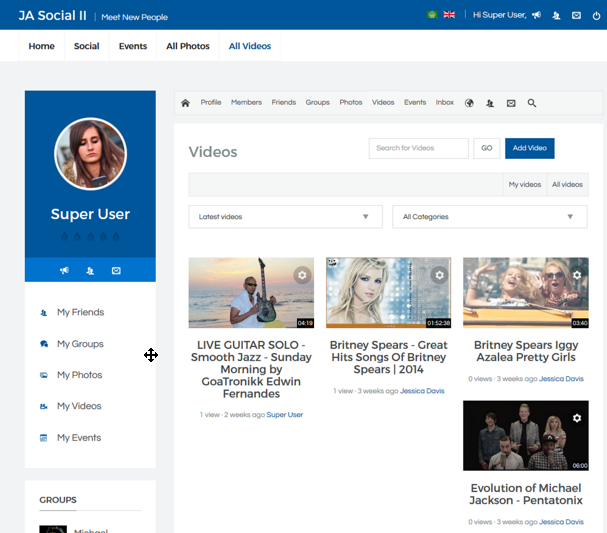The width and height of the screenshot is (607, 533).
Task: Click the My Events sidebar icon
Action: pyautogui.click(x=43, y=438)
